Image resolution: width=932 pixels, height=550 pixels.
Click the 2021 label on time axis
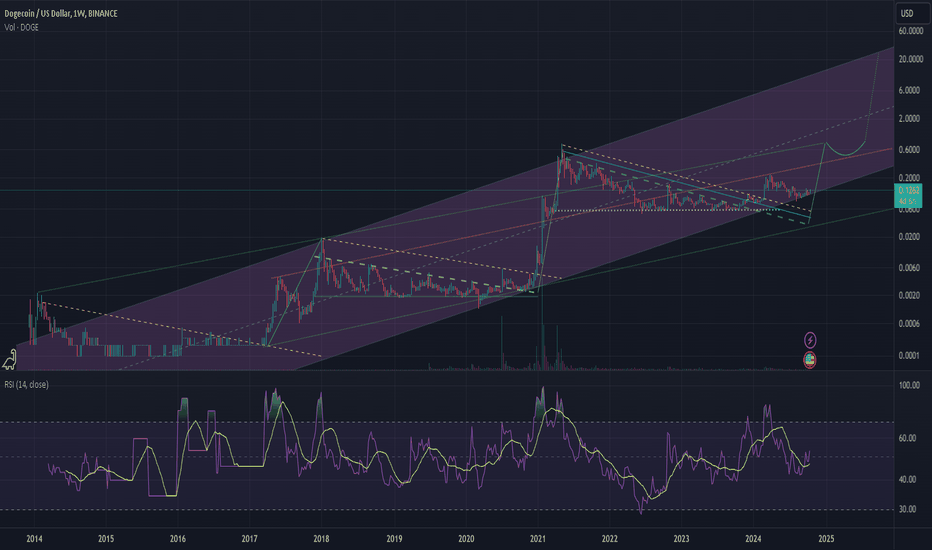538,539
